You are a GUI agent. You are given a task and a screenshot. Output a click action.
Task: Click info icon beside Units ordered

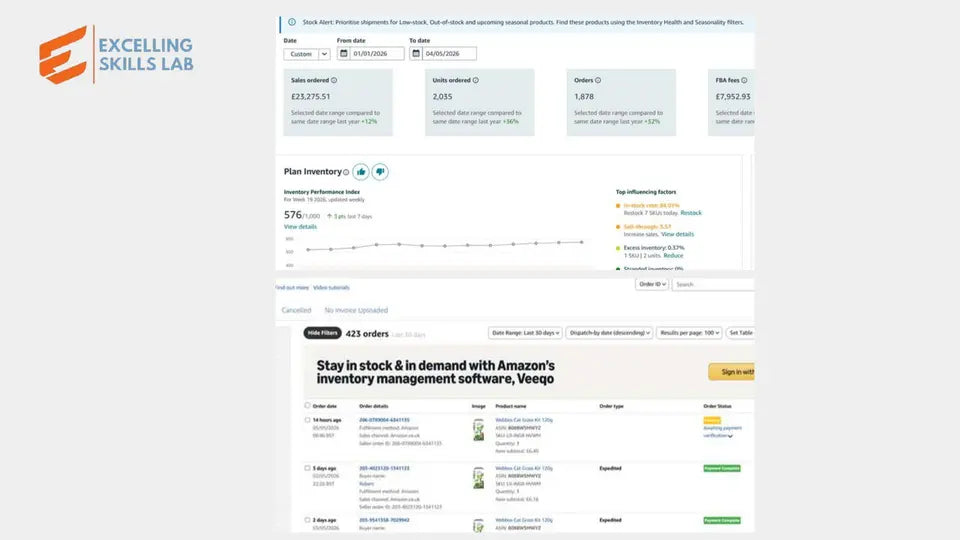[476, 80]
